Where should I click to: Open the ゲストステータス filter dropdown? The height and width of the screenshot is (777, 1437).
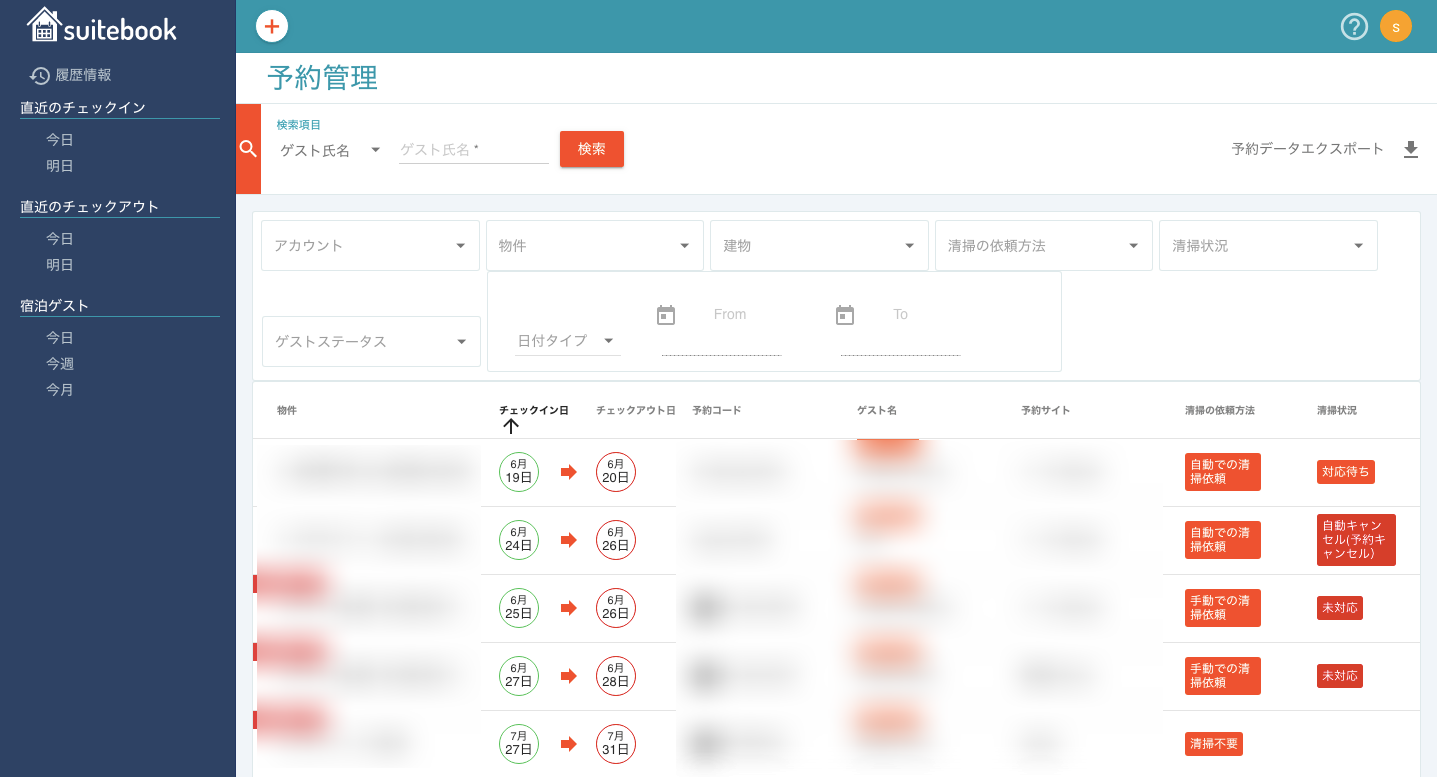point(371,342)
